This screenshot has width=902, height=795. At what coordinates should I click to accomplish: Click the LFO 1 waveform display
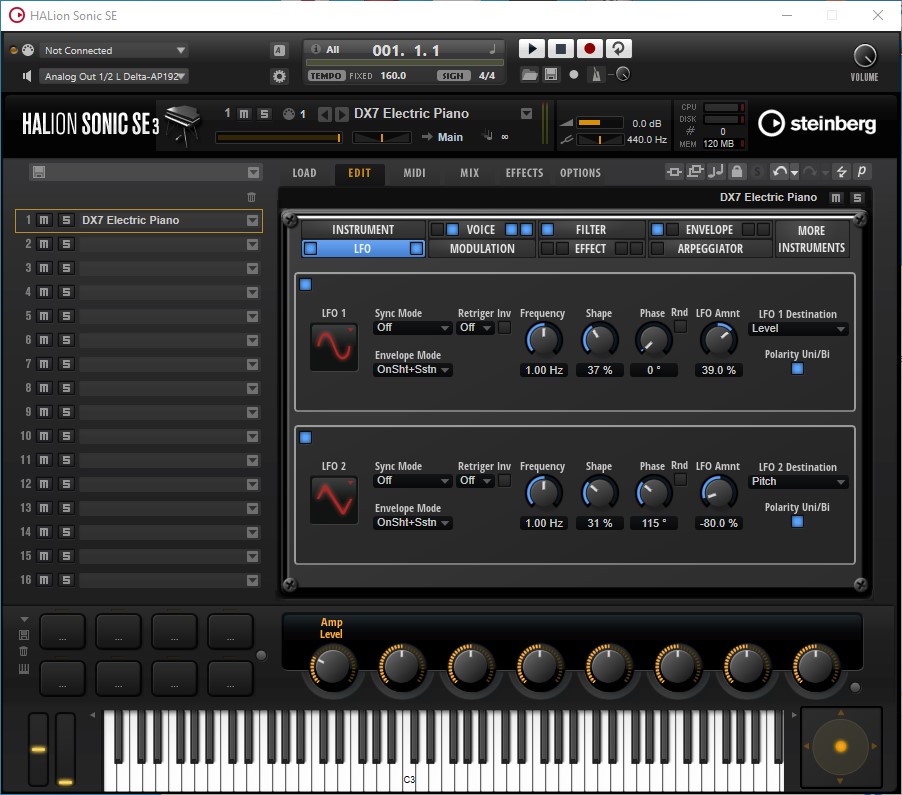coord(334,347)
